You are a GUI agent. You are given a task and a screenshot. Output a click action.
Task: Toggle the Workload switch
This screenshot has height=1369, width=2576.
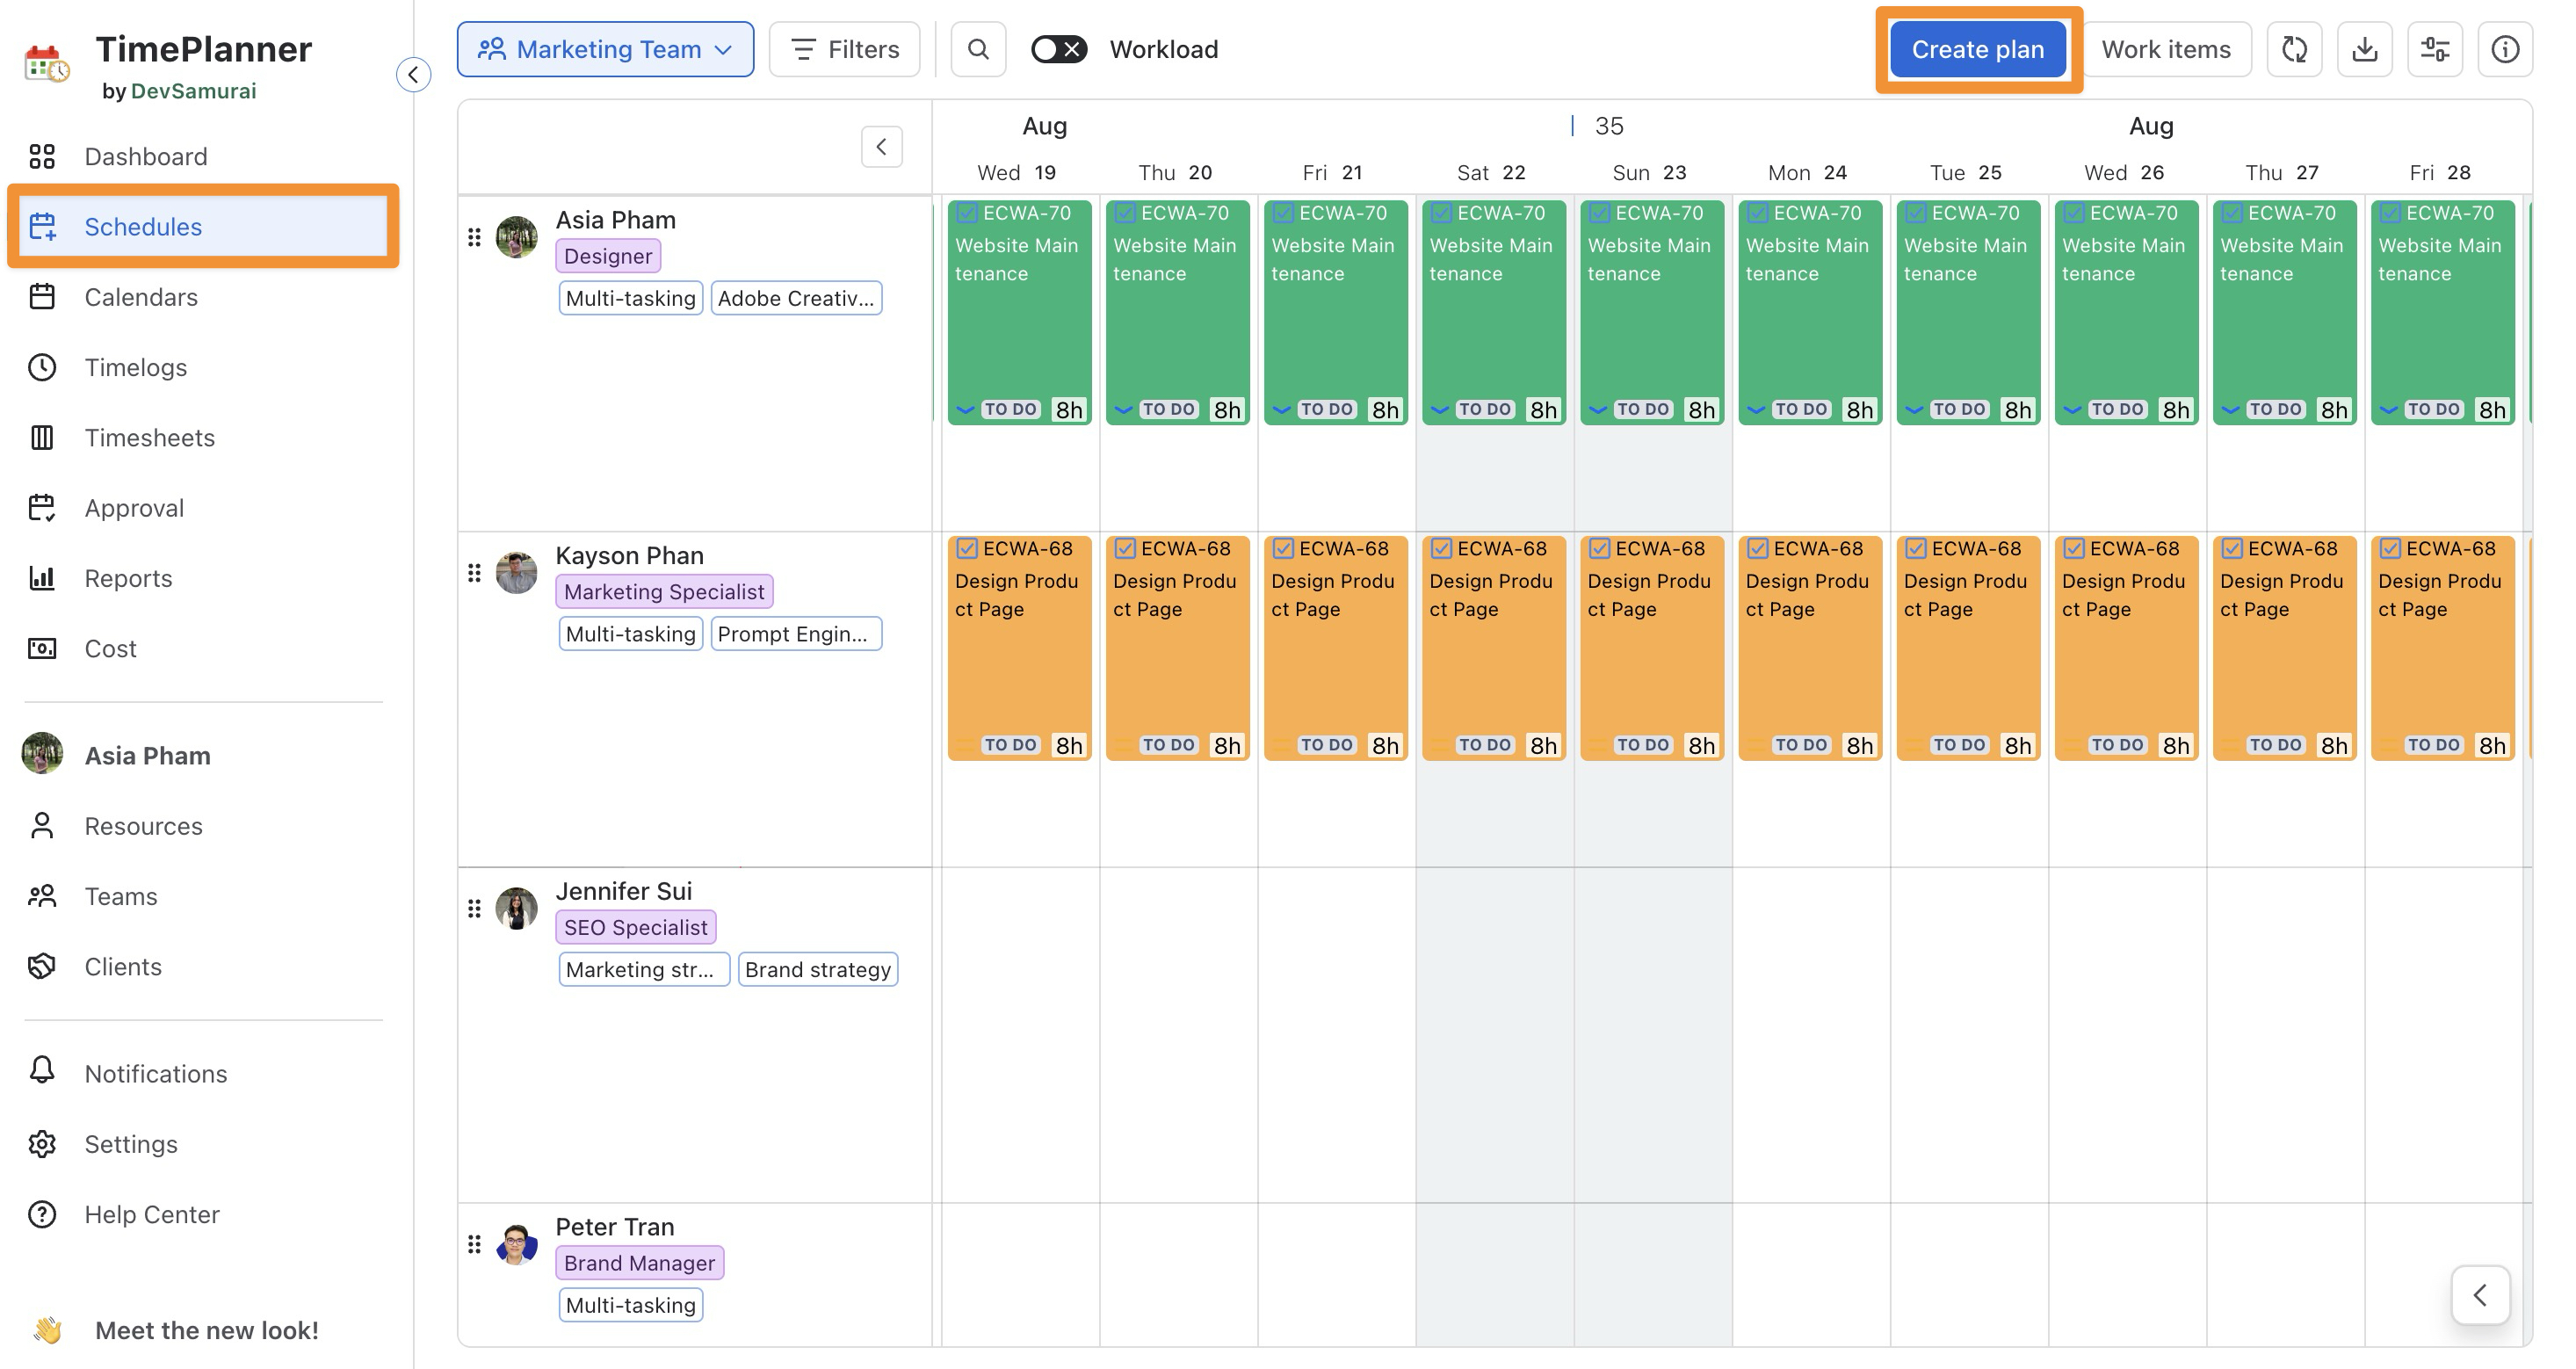click(1059, 49)
